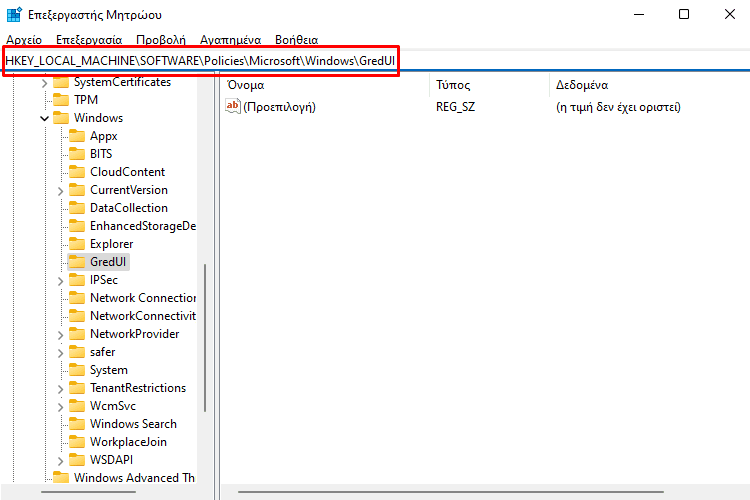Screen dimensions: 750x500
Task: Click the WorkplaceJoin folder icon
Action: click(77, 443)
